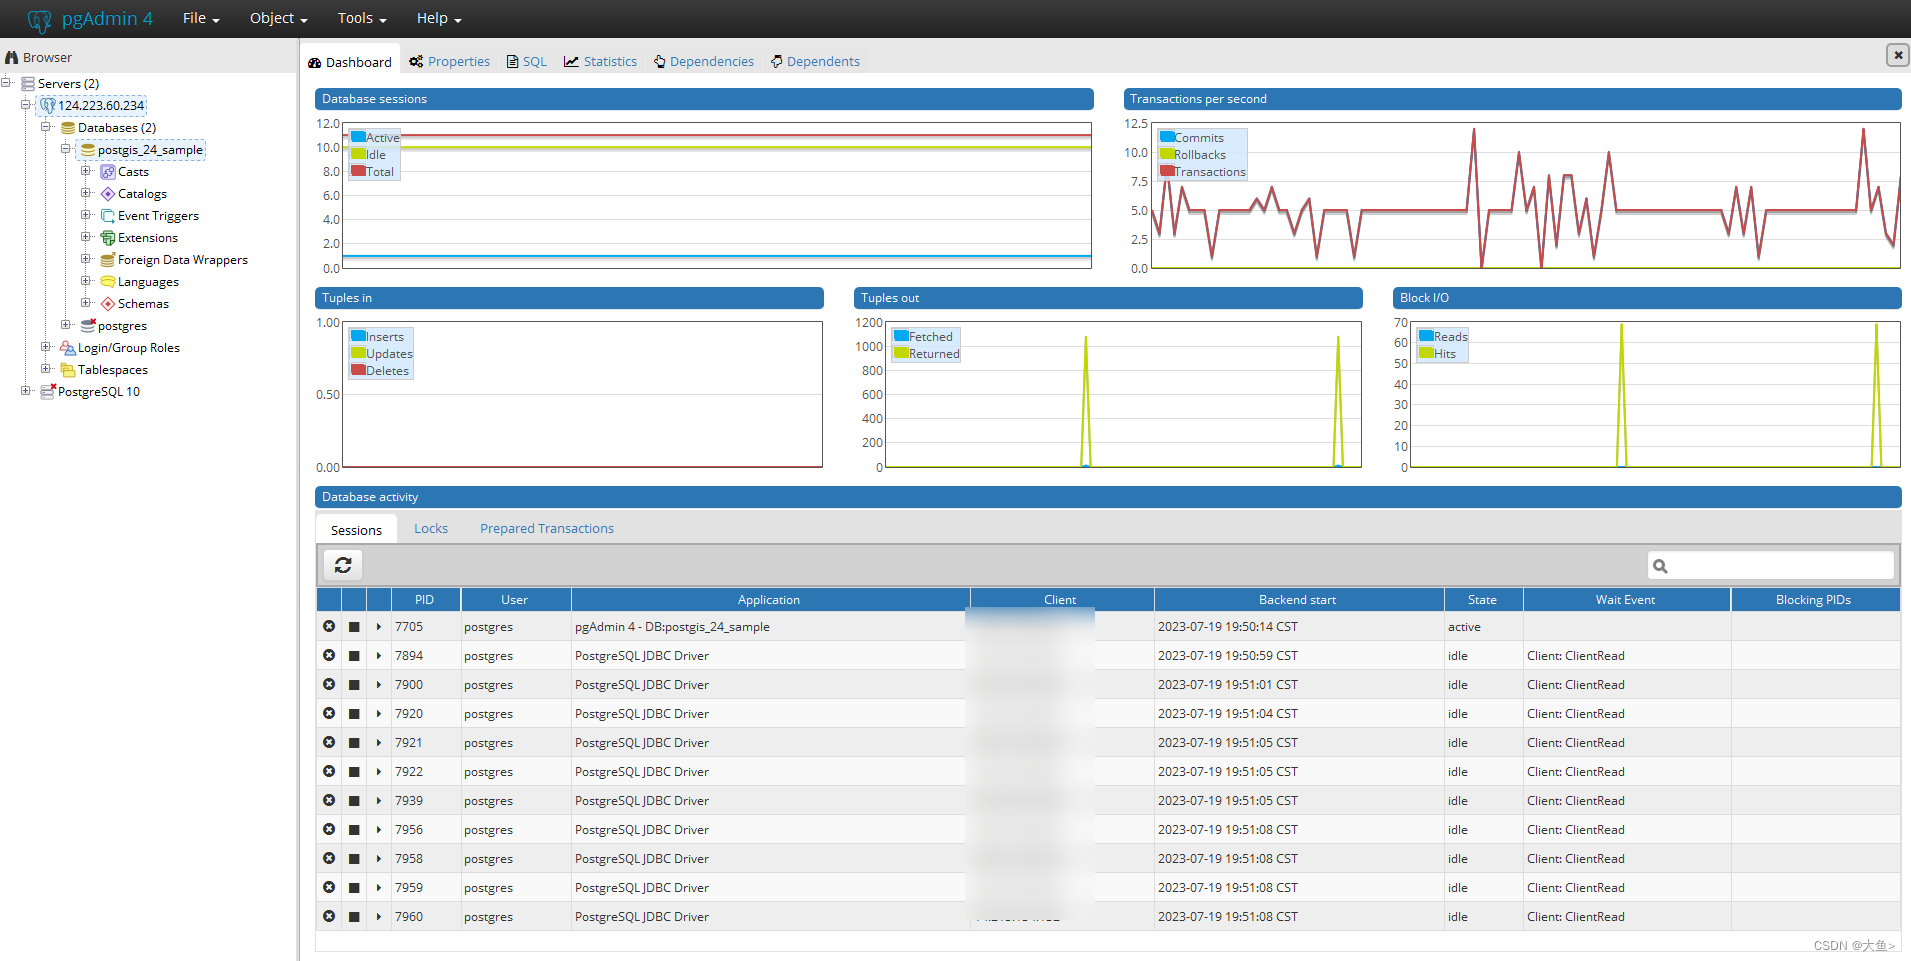Cancel active query for PID 7705

coord(329,626)
